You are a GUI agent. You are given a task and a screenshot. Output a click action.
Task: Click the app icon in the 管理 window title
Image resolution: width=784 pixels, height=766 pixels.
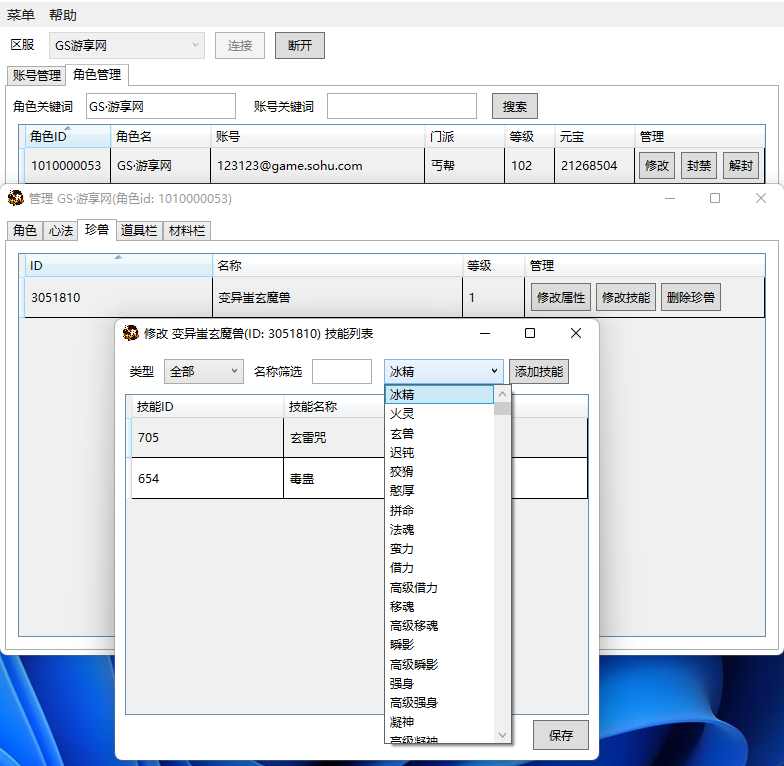click(17, 198)
